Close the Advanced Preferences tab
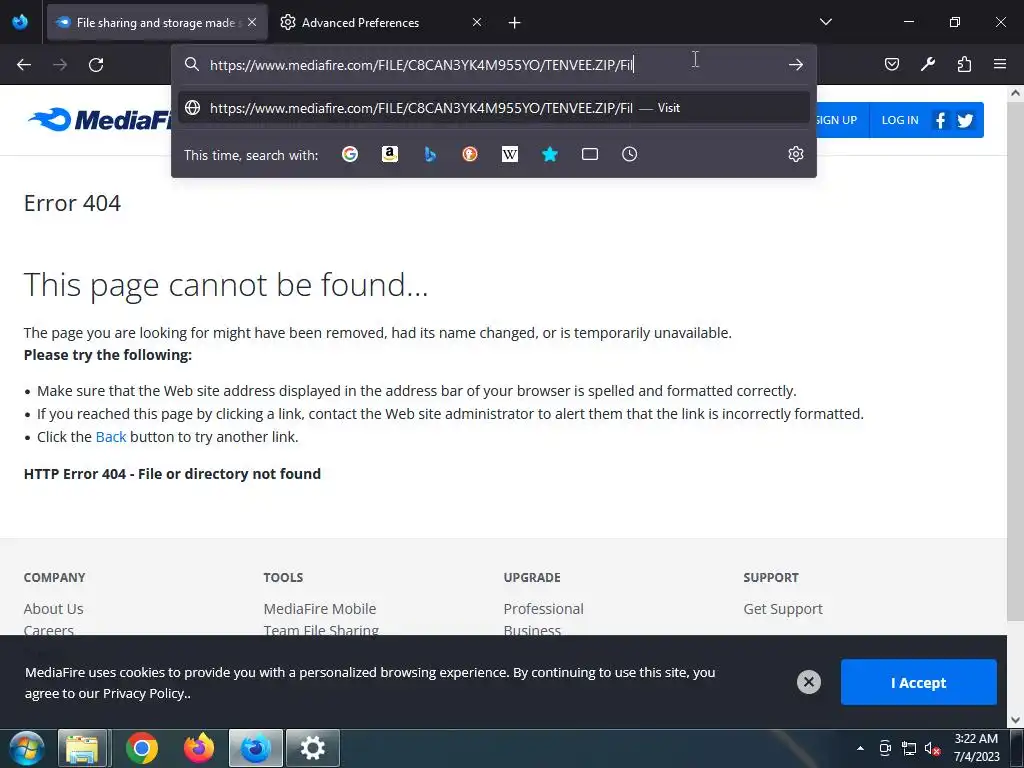The height and width of the screenshot is (768, 1024). click(x=477, y=22)
